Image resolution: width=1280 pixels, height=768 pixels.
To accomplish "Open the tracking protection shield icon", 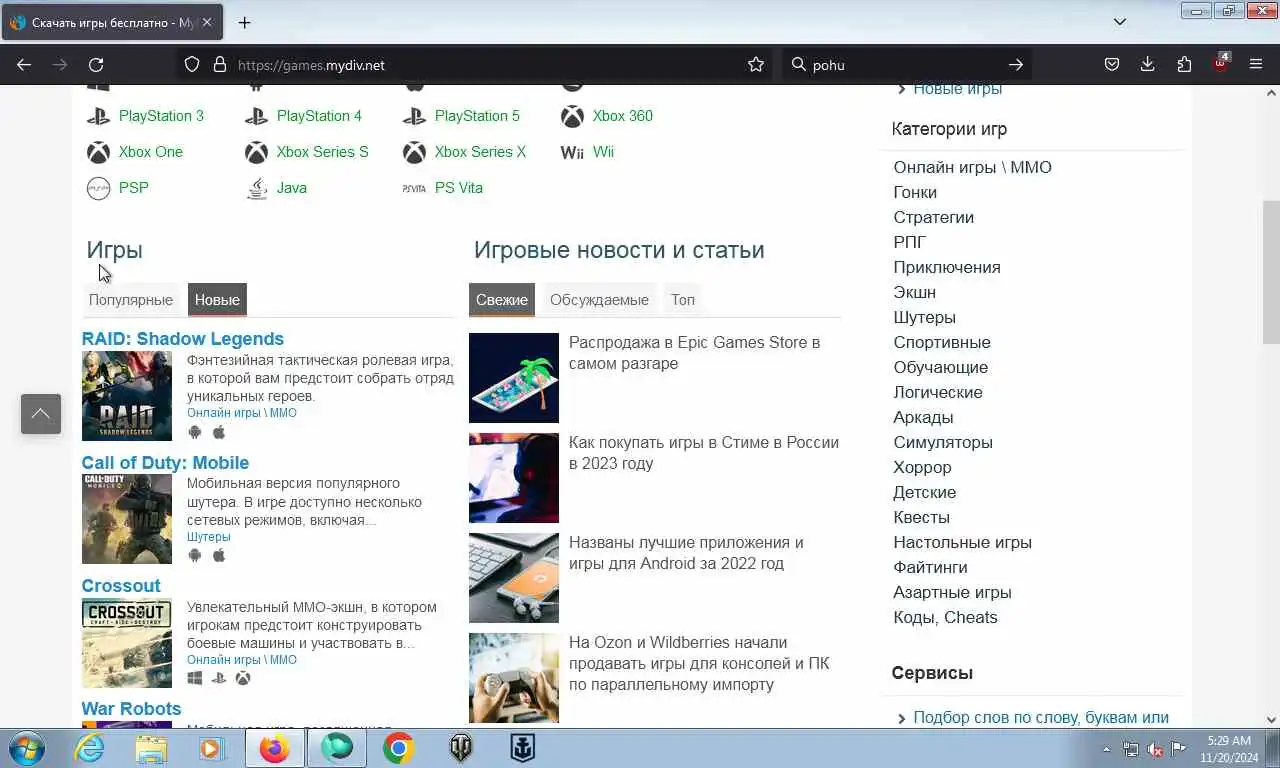I will pyautogui.click(x=192, y=65).
